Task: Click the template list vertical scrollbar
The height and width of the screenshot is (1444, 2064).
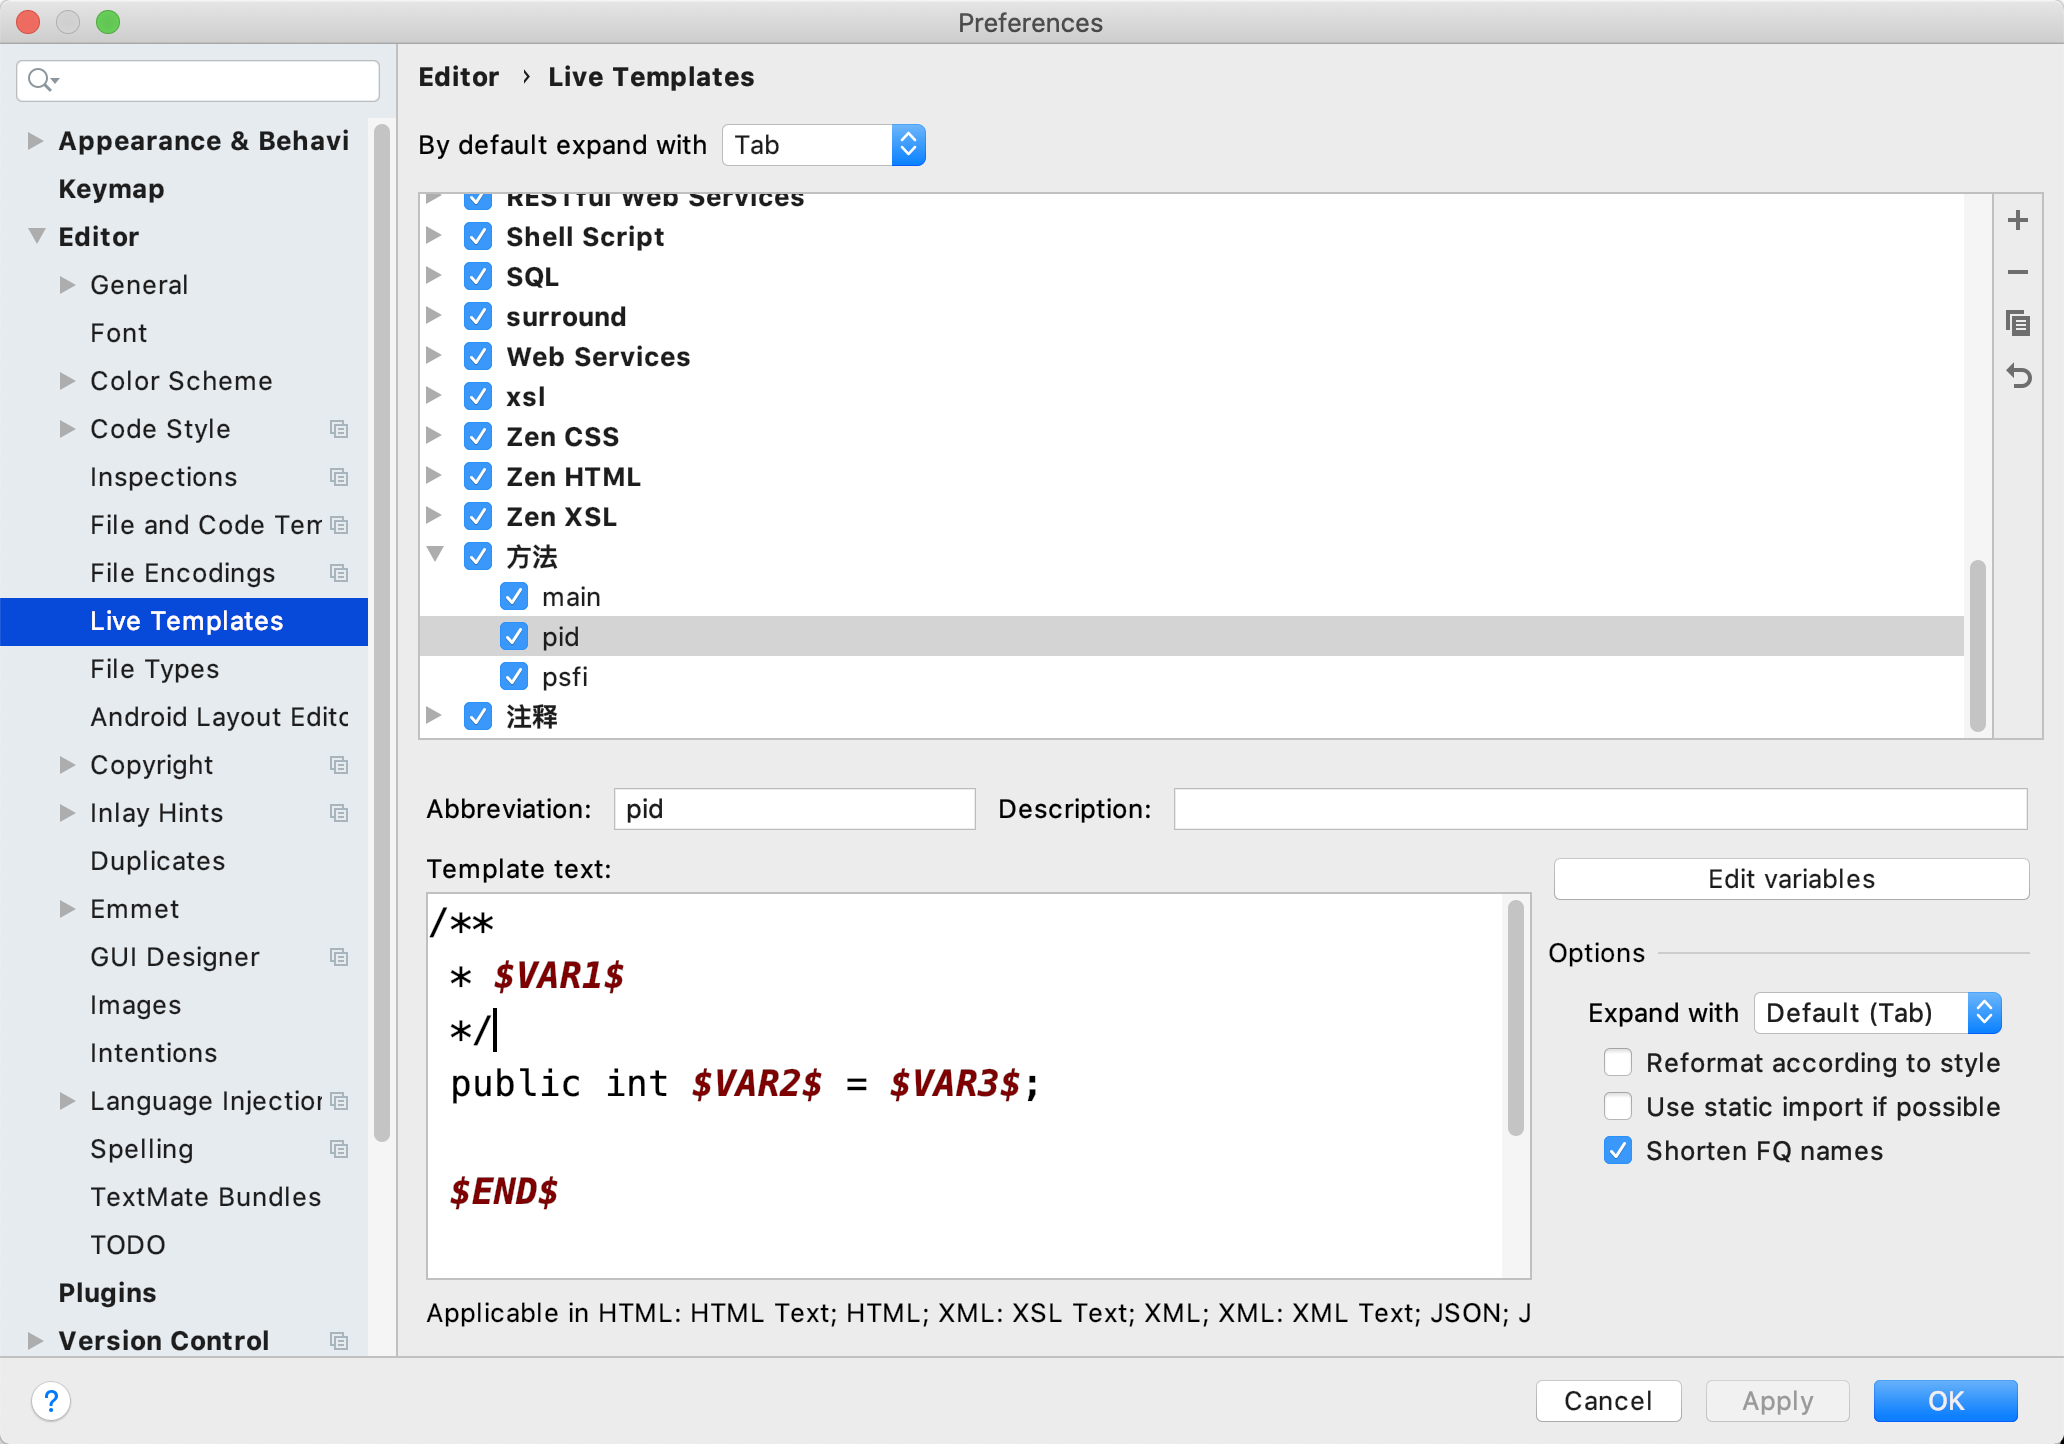Action: point(1977,646)
